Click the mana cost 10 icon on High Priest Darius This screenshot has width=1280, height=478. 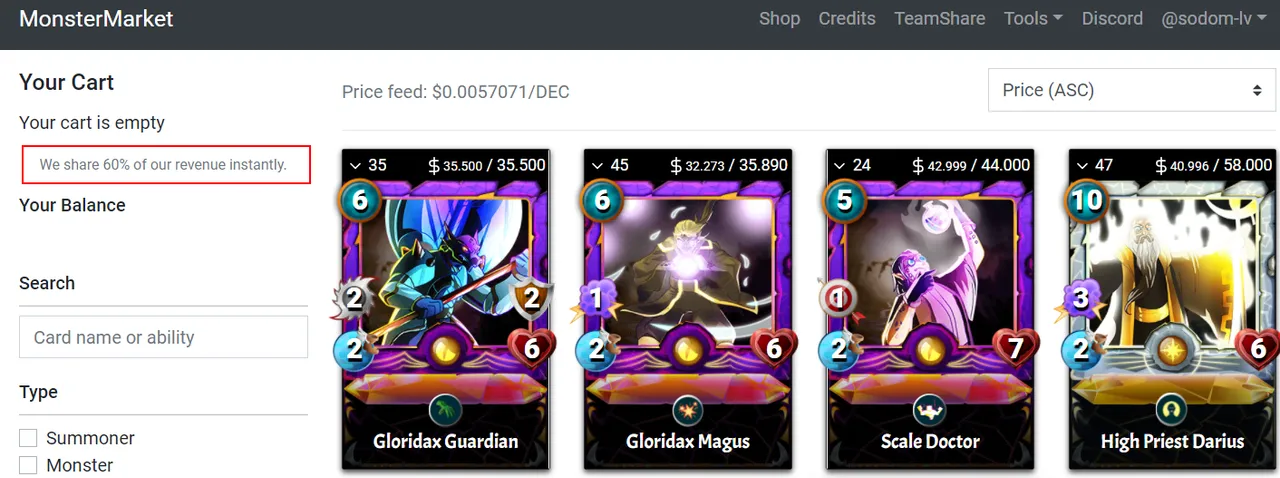(1087, 200)
